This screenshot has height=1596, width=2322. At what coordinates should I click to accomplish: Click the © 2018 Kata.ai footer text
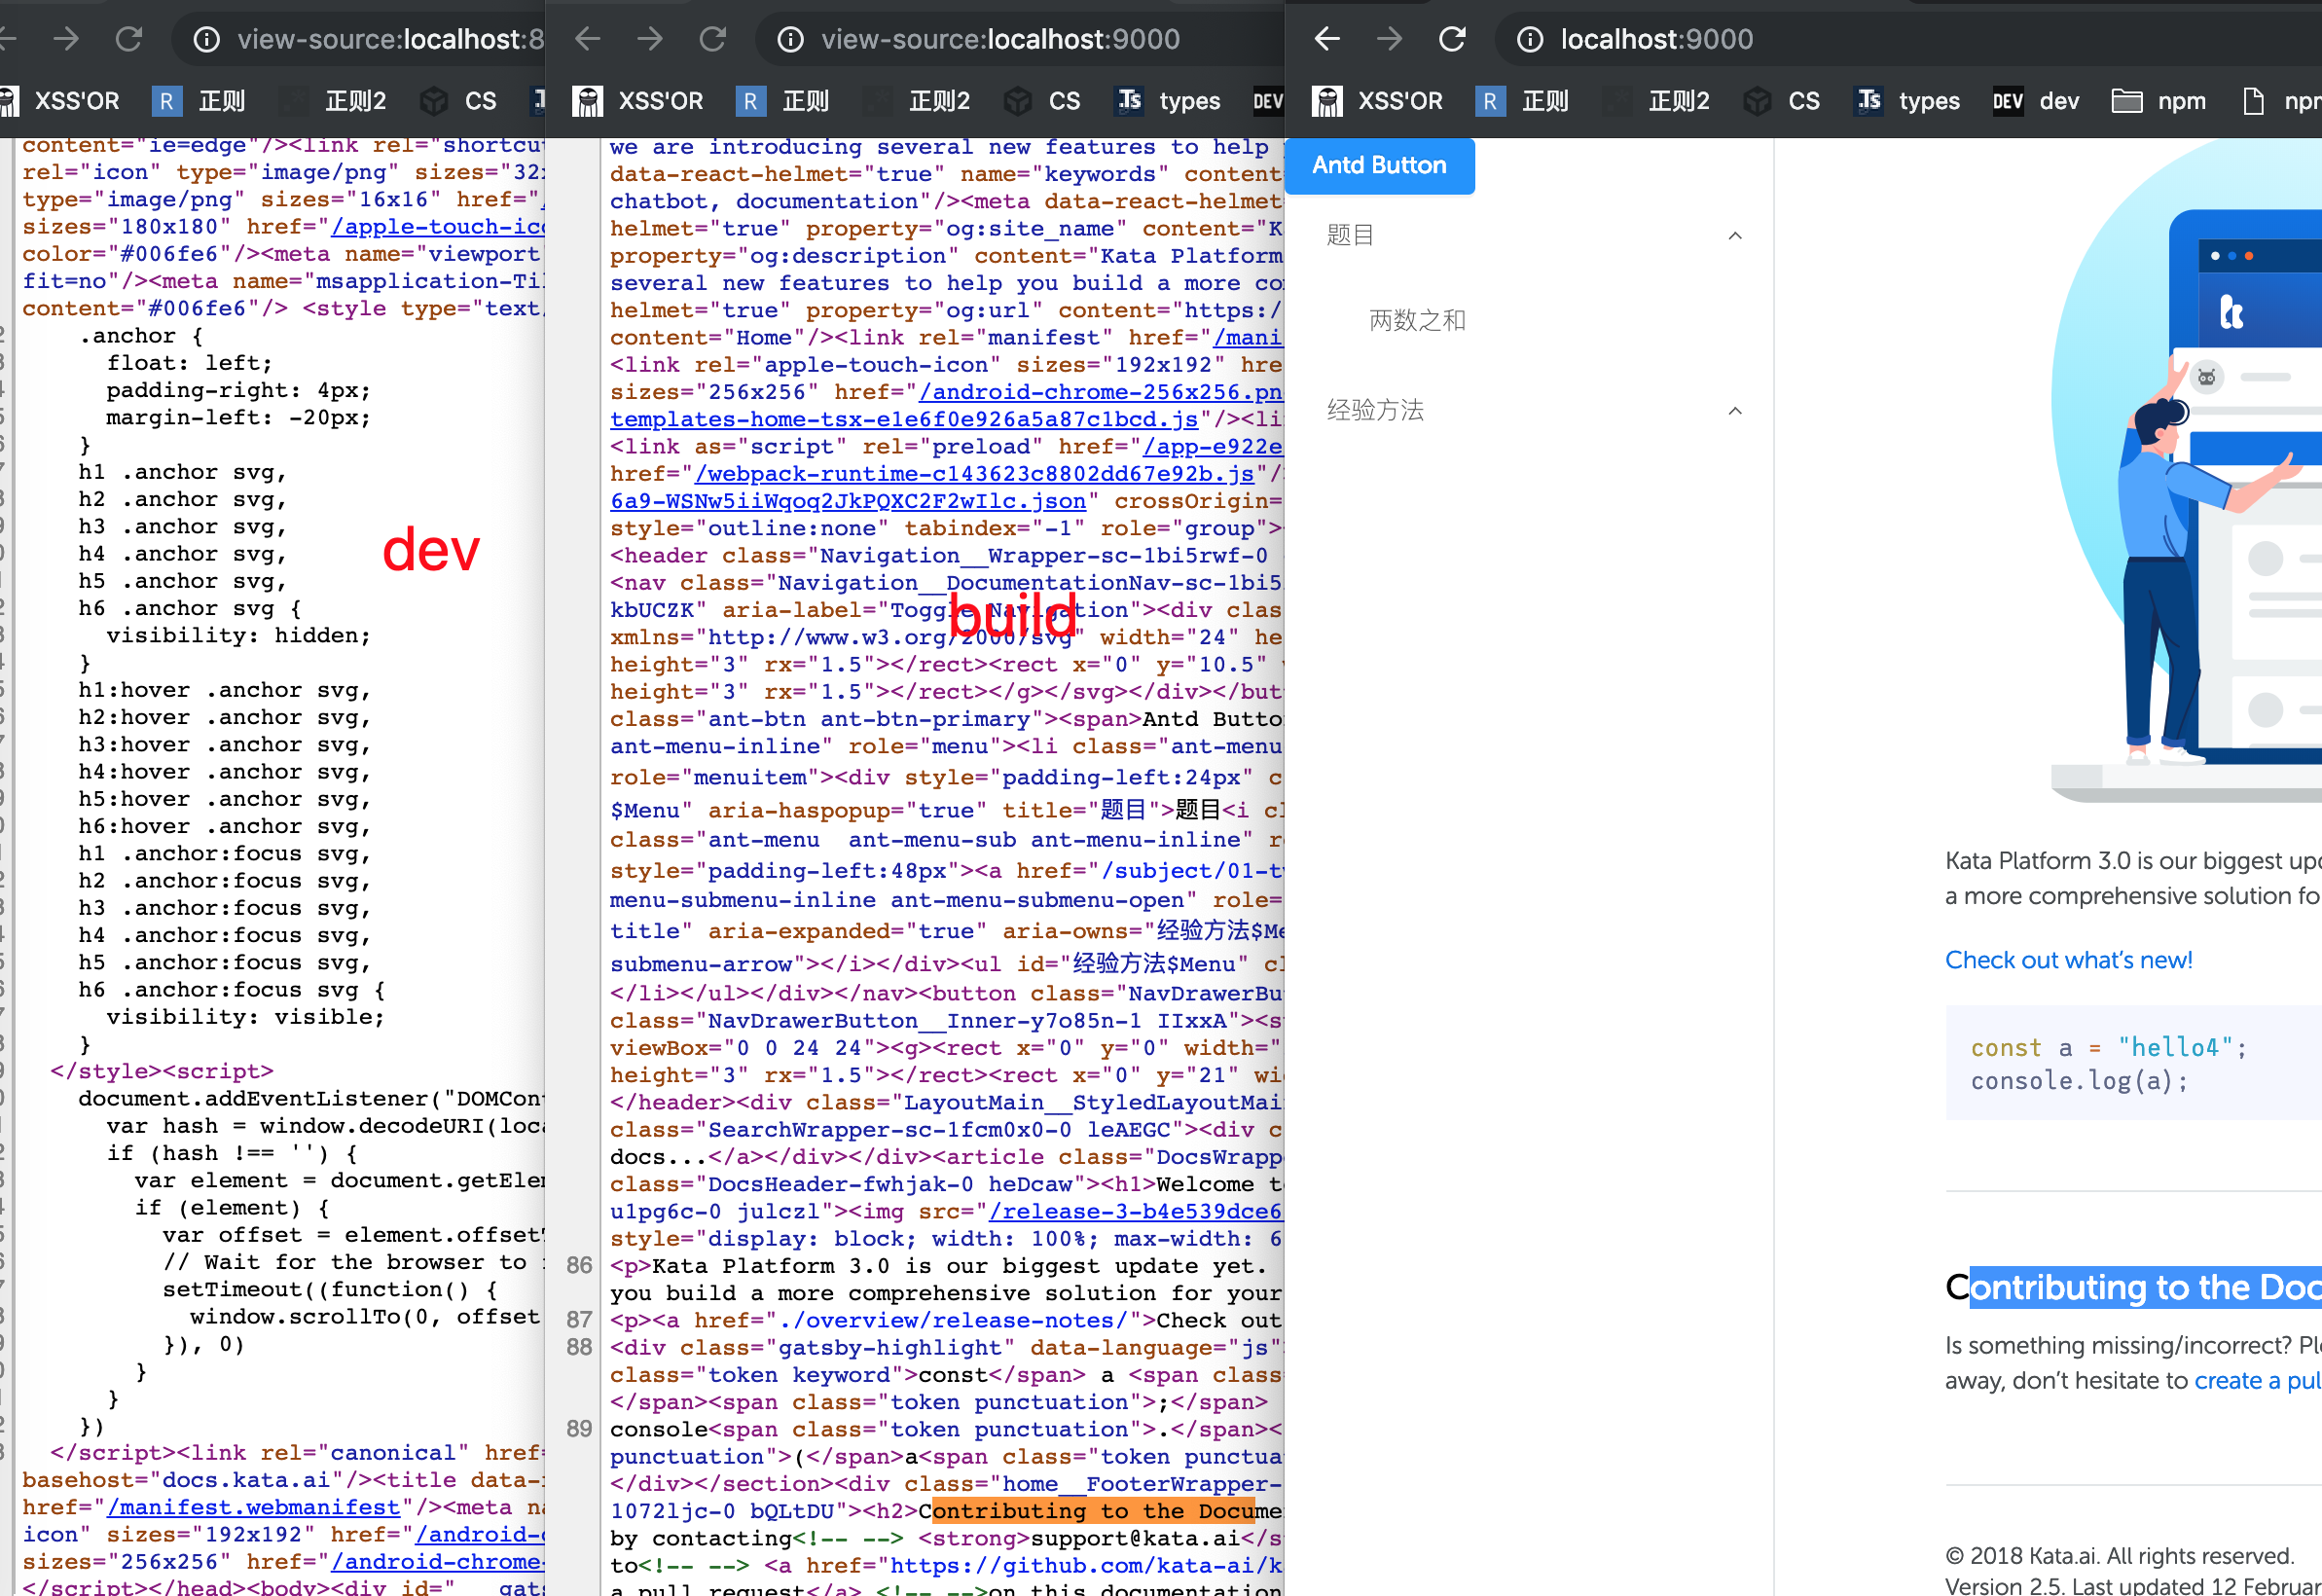coord(2119,1556)
